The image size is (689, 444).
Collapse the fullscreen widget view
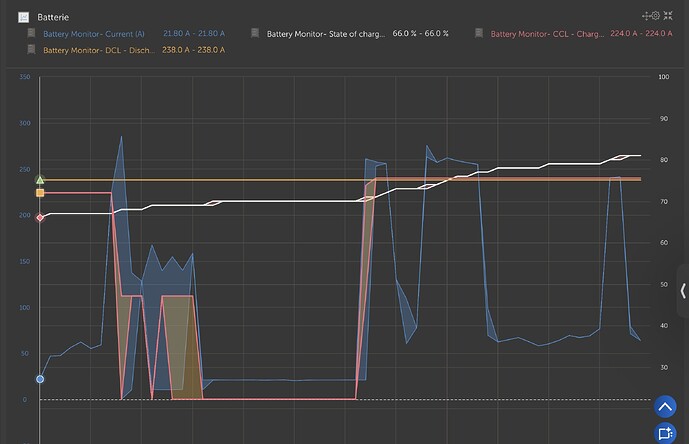point(668,16)
